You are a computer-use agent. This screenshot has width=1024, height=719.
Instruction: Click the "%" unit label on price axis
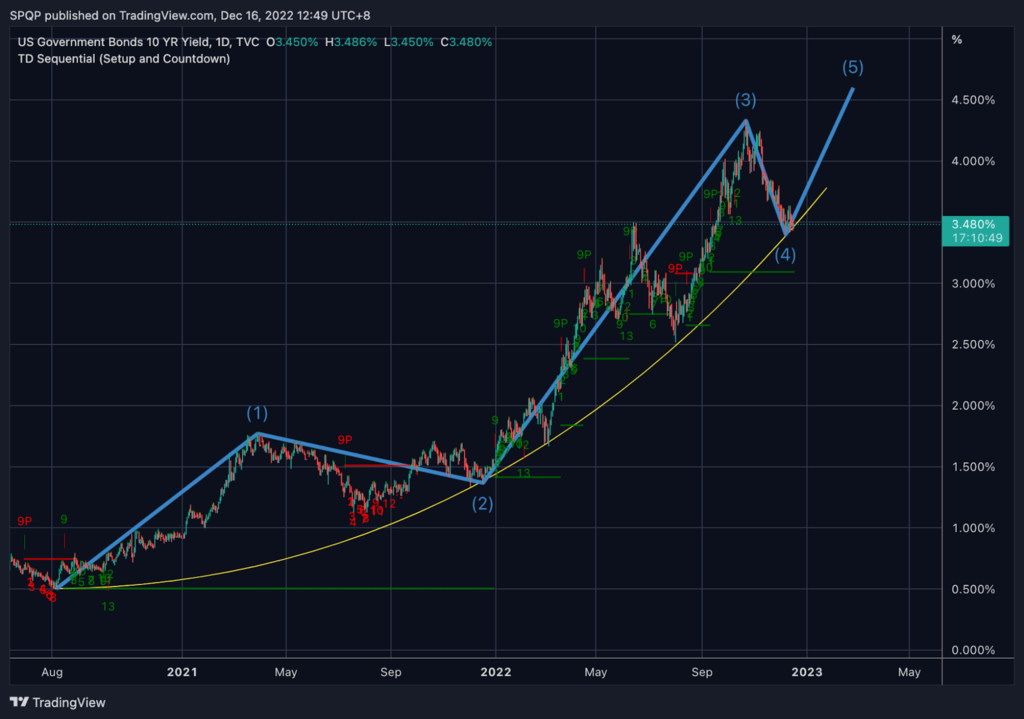tap(957, 40)
